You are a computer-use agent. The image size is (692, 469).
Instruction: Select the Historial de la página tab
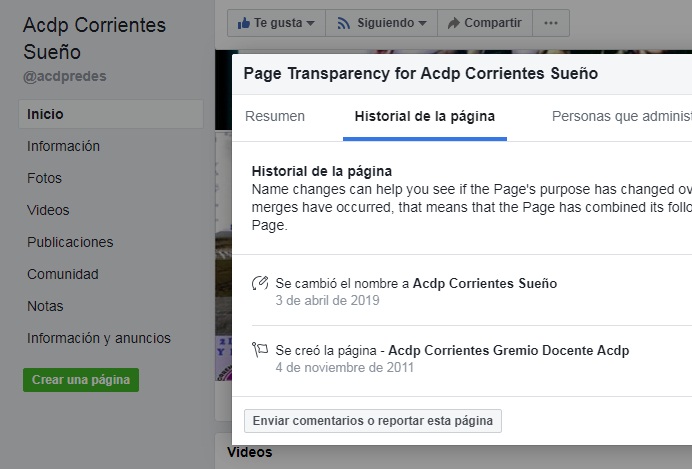(425, 116)
